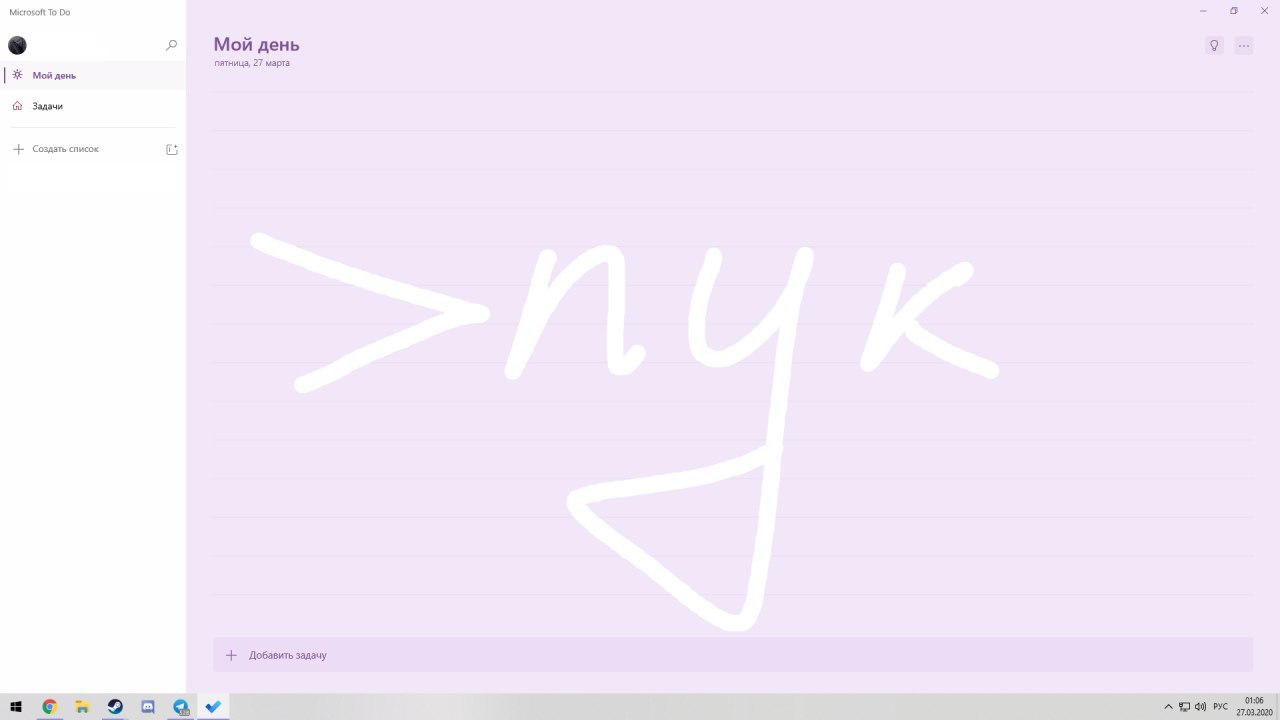Click the Добавить задачу input field

(x=733, y=655)
